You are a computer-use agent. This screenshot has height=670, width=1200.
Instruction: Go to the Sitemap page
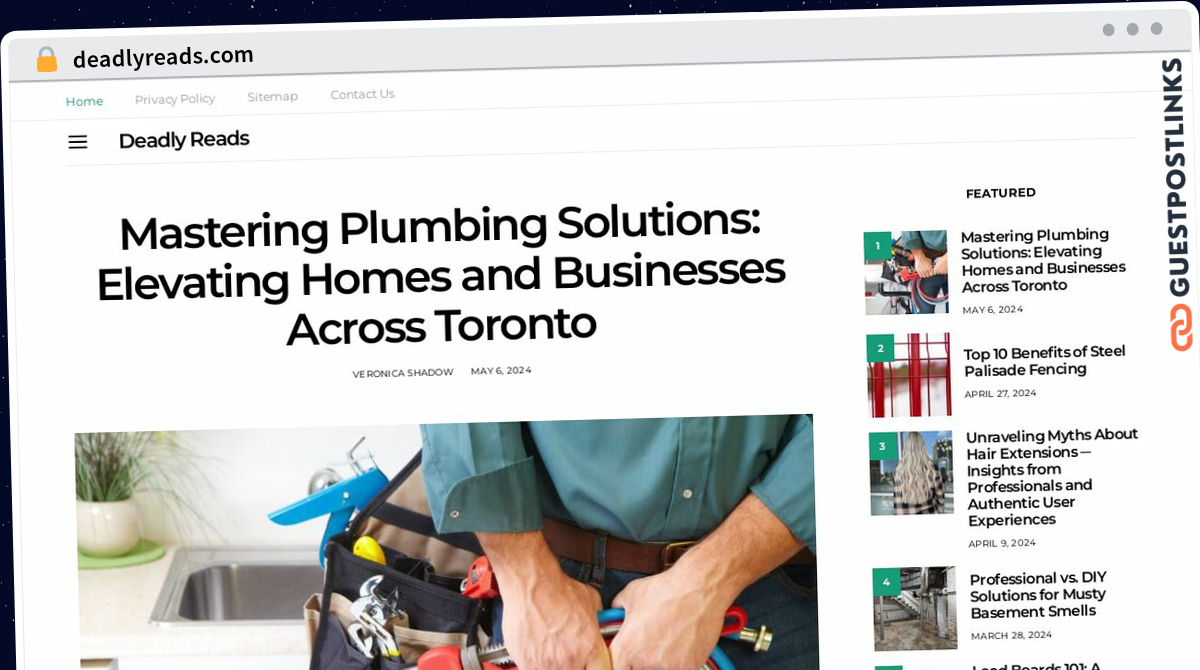[x=273, y=97]
